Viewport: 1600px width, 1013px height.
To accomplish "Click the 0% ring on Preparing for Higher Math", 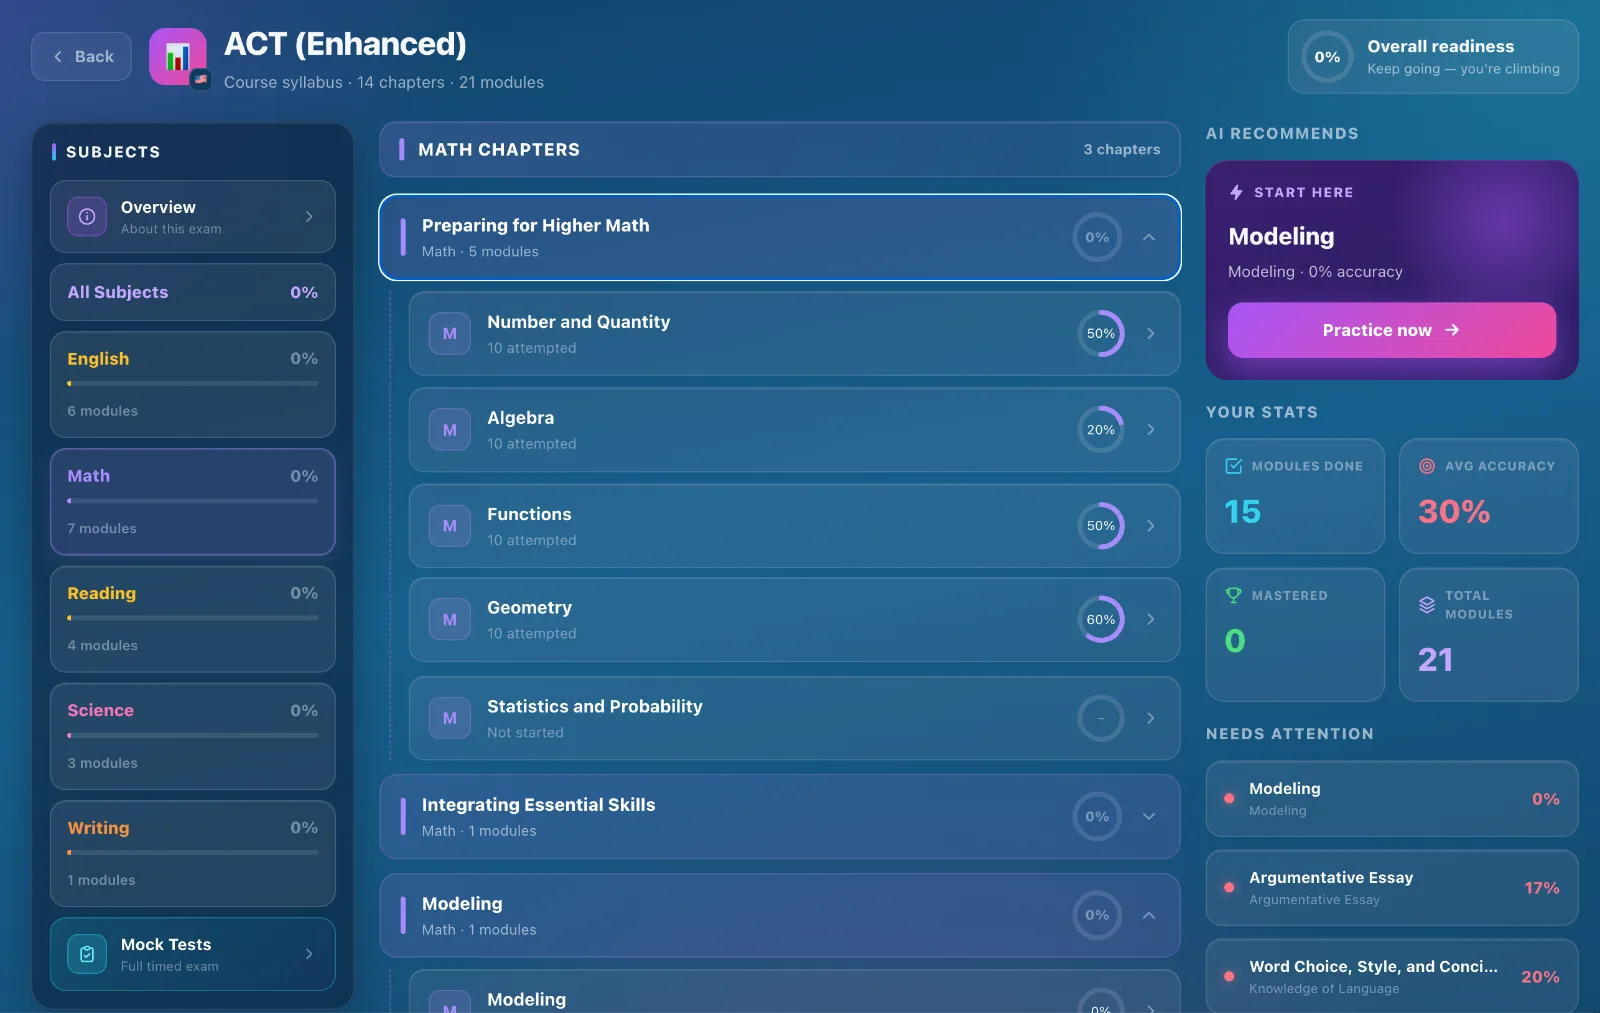I will pos(1097,237).
